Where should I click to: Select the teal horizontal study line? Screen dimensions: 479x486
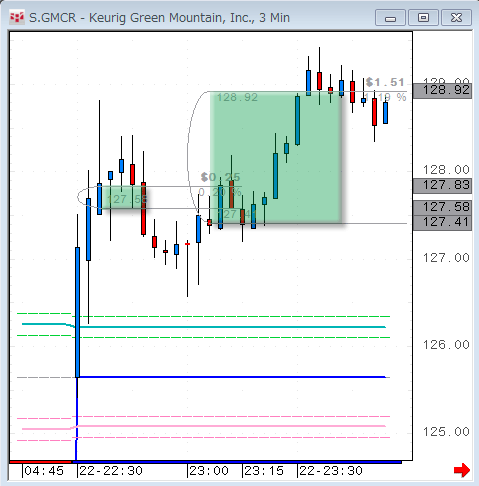click(x=203, y=326)
